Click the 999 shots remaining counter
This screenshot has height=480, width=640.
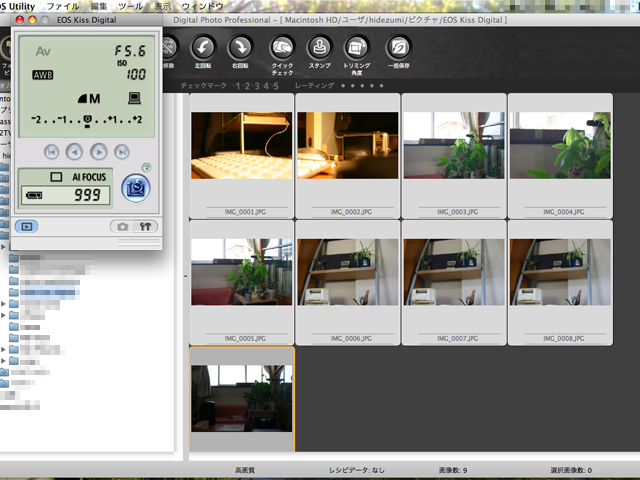click(87, 195)
